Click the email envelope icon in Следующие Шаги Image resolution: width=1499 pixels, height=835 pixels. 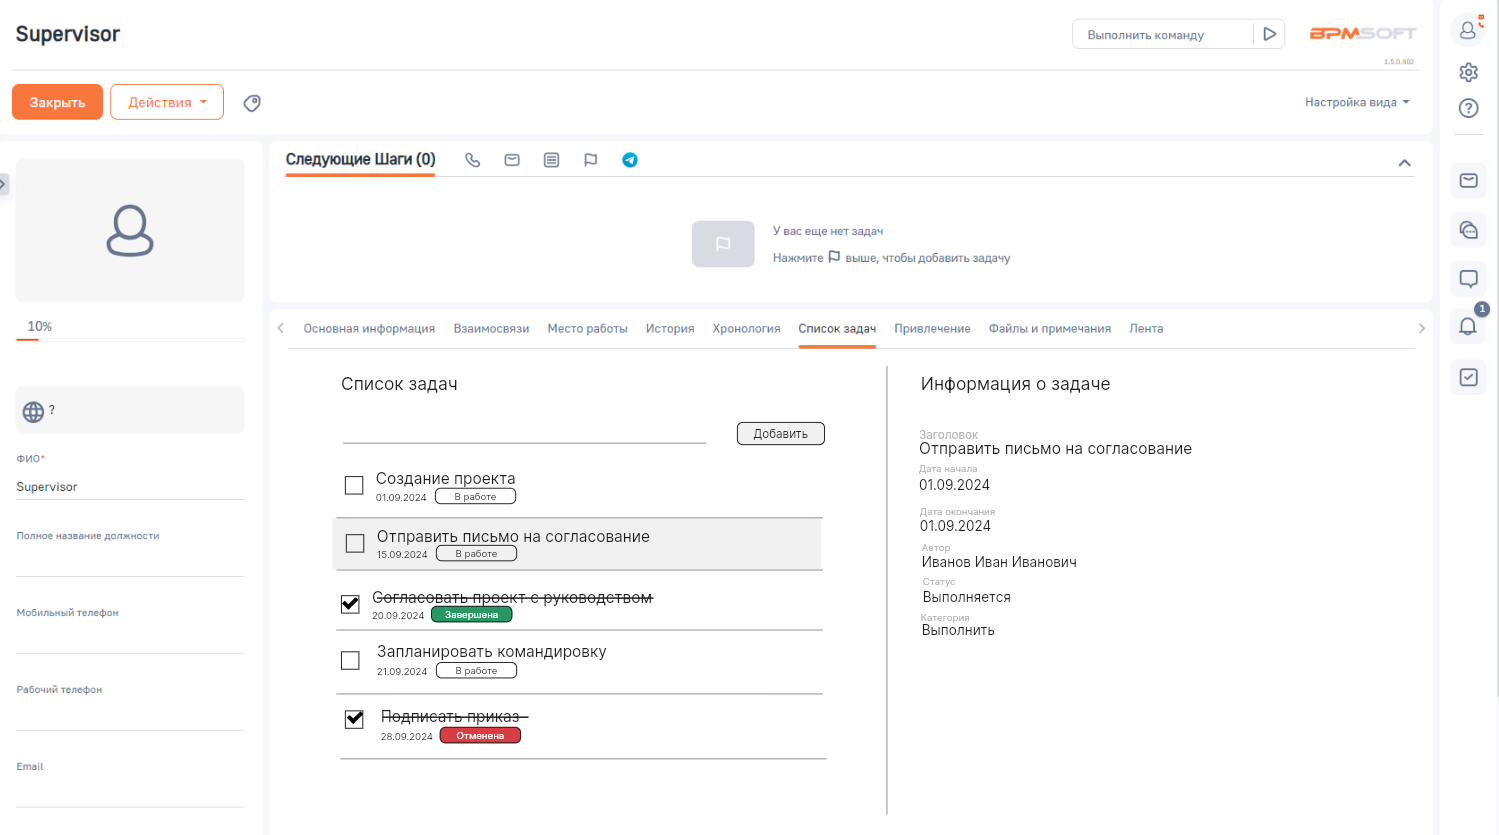click(512, 160)
